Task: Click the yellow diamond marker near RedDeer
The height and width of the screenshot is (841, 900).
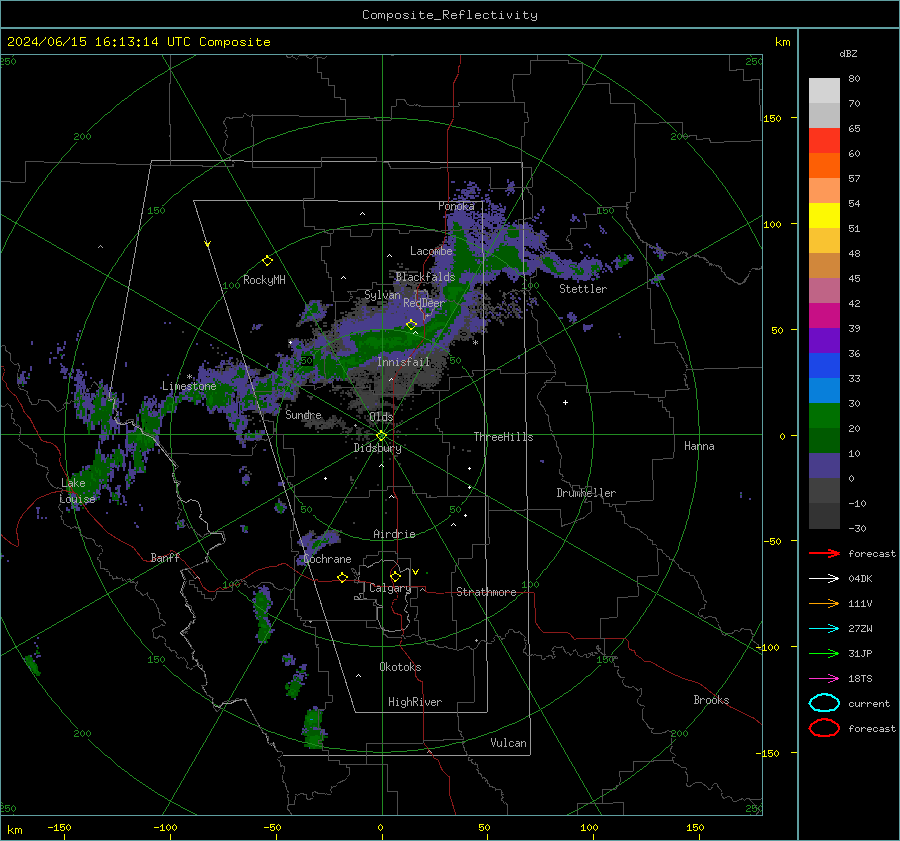Action: coord(412,325)
